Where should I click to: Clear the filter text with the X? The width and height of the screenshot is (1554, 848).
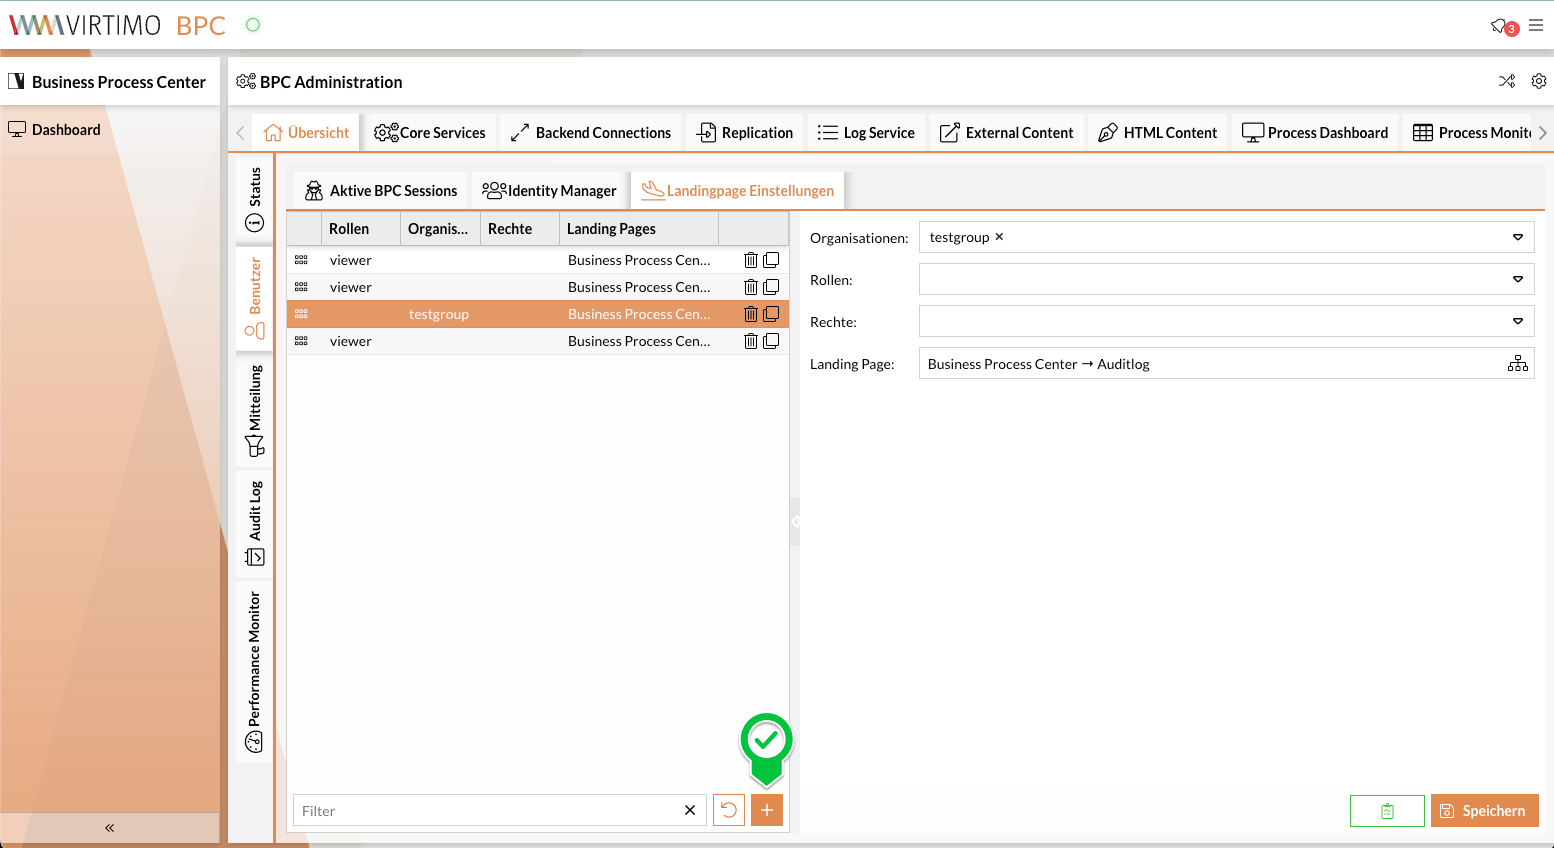[x=690, y=810]
